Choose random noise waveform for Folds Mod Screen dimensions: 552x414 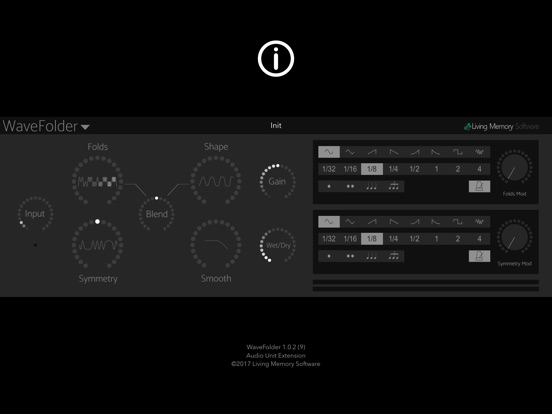[x=479, y=152]
